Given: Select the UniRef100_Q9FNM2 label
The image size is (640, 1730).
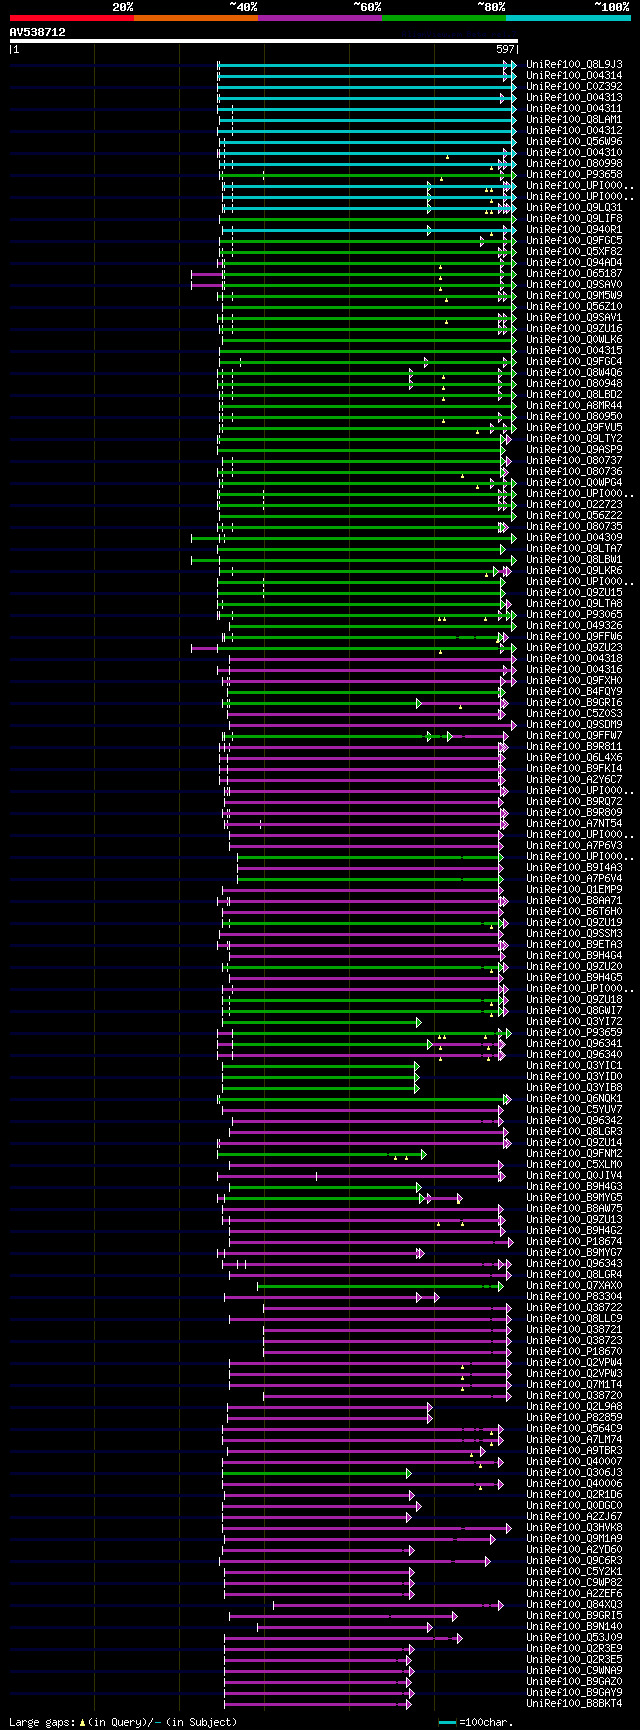Looking at the screenshot, I should 574,1153.
